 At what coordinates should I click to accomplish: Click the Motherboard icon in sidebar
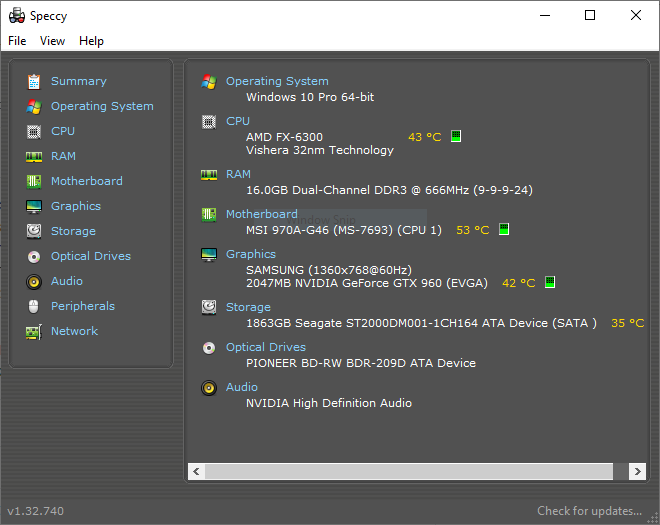pyautogui.click(x=34, y=181)
